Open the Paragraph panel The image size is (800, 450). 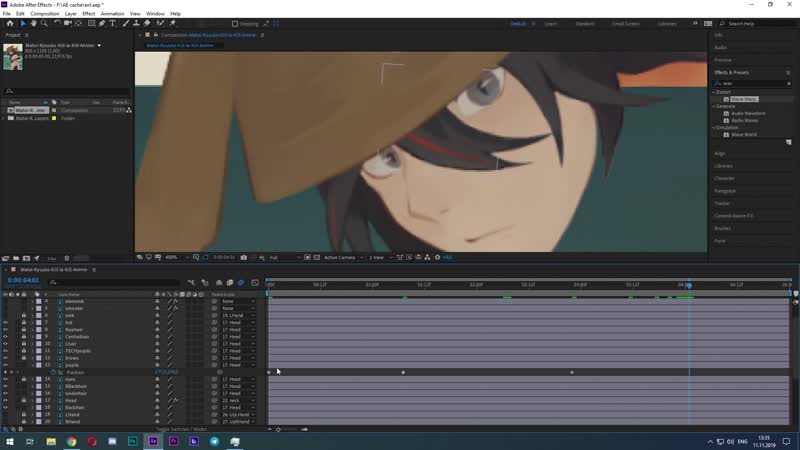725,191
